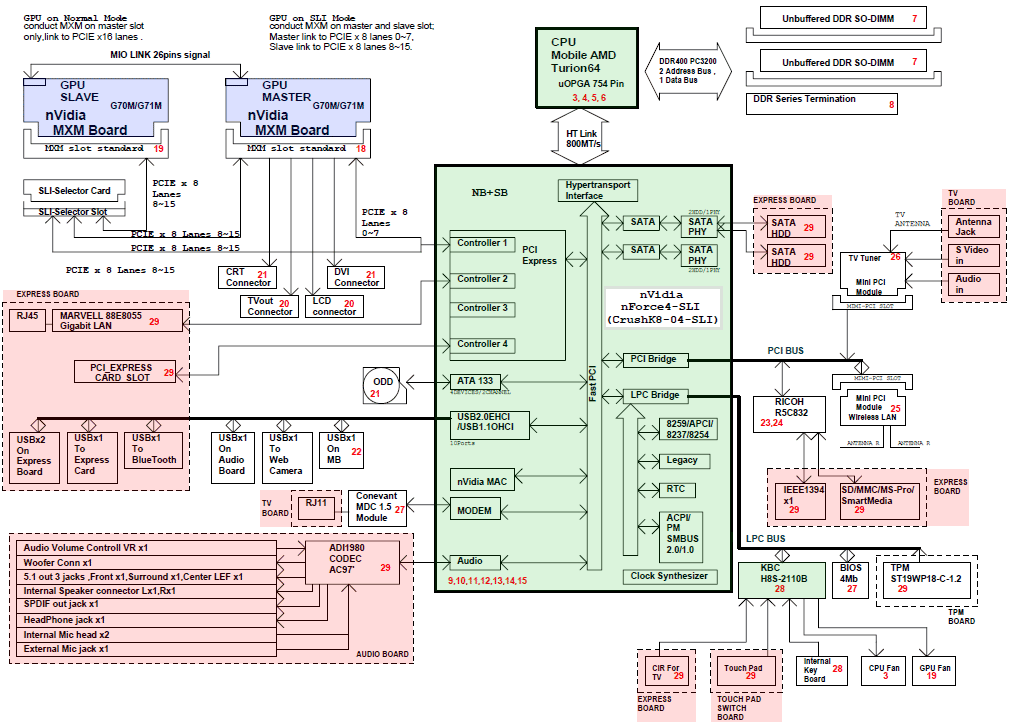Select the ODD circle element
This screenshot has width=1011, height=726.
pyautogui.click(x=383, y=385)
